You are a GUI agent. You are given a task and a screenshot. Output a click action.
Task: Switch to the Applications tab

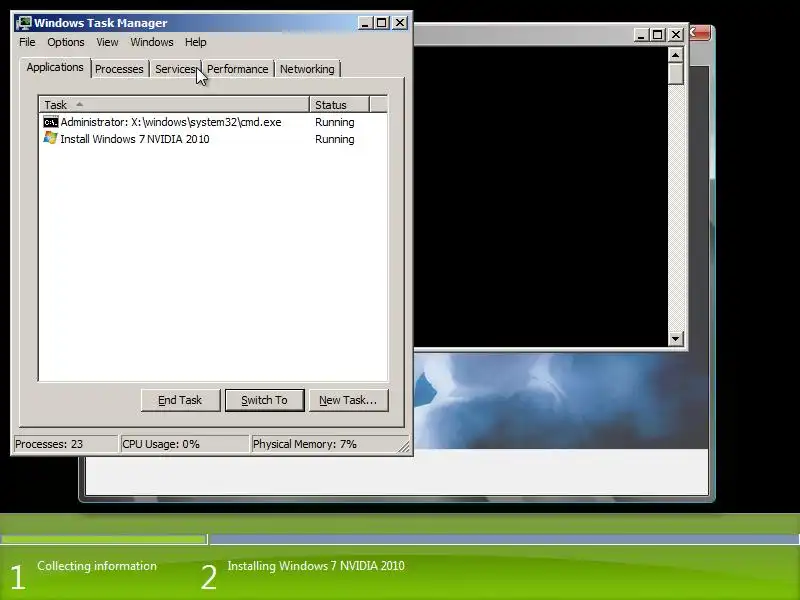click(x=55, y=67)
